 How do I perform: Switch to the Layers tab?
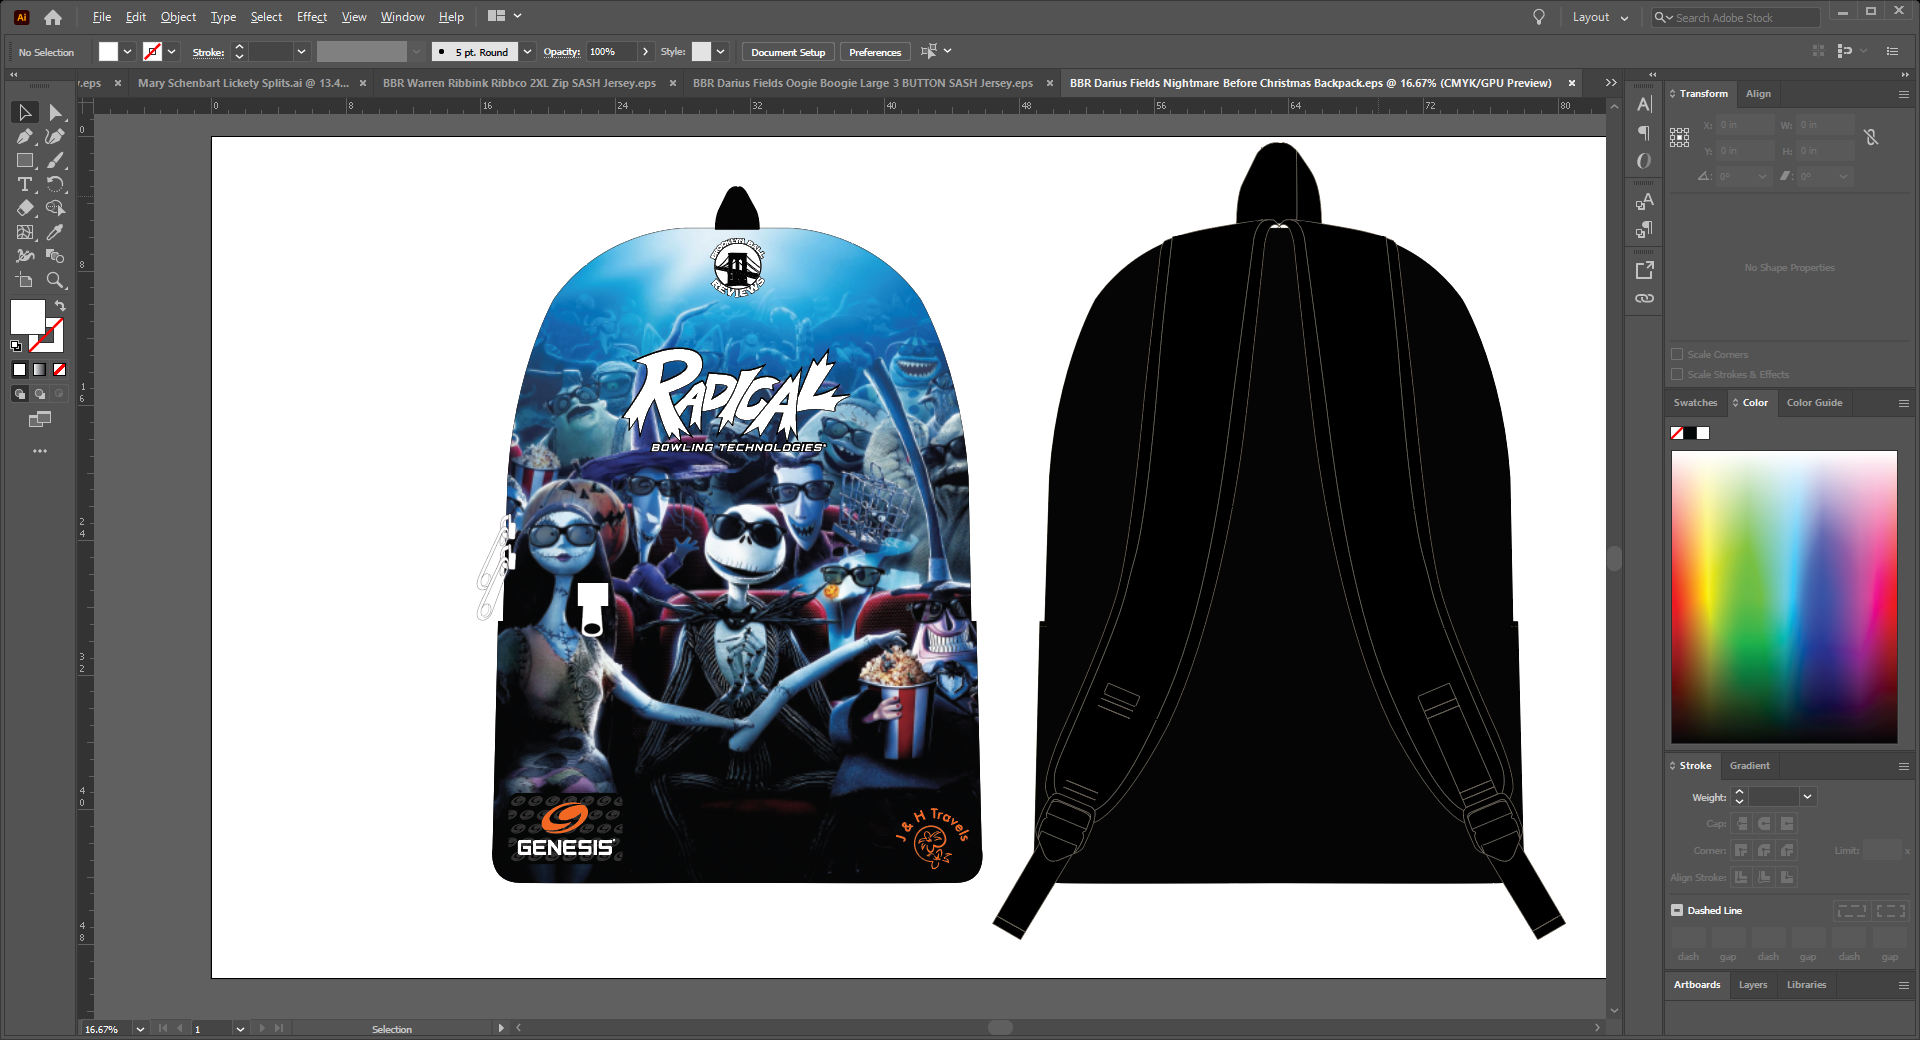[1752, 985]
